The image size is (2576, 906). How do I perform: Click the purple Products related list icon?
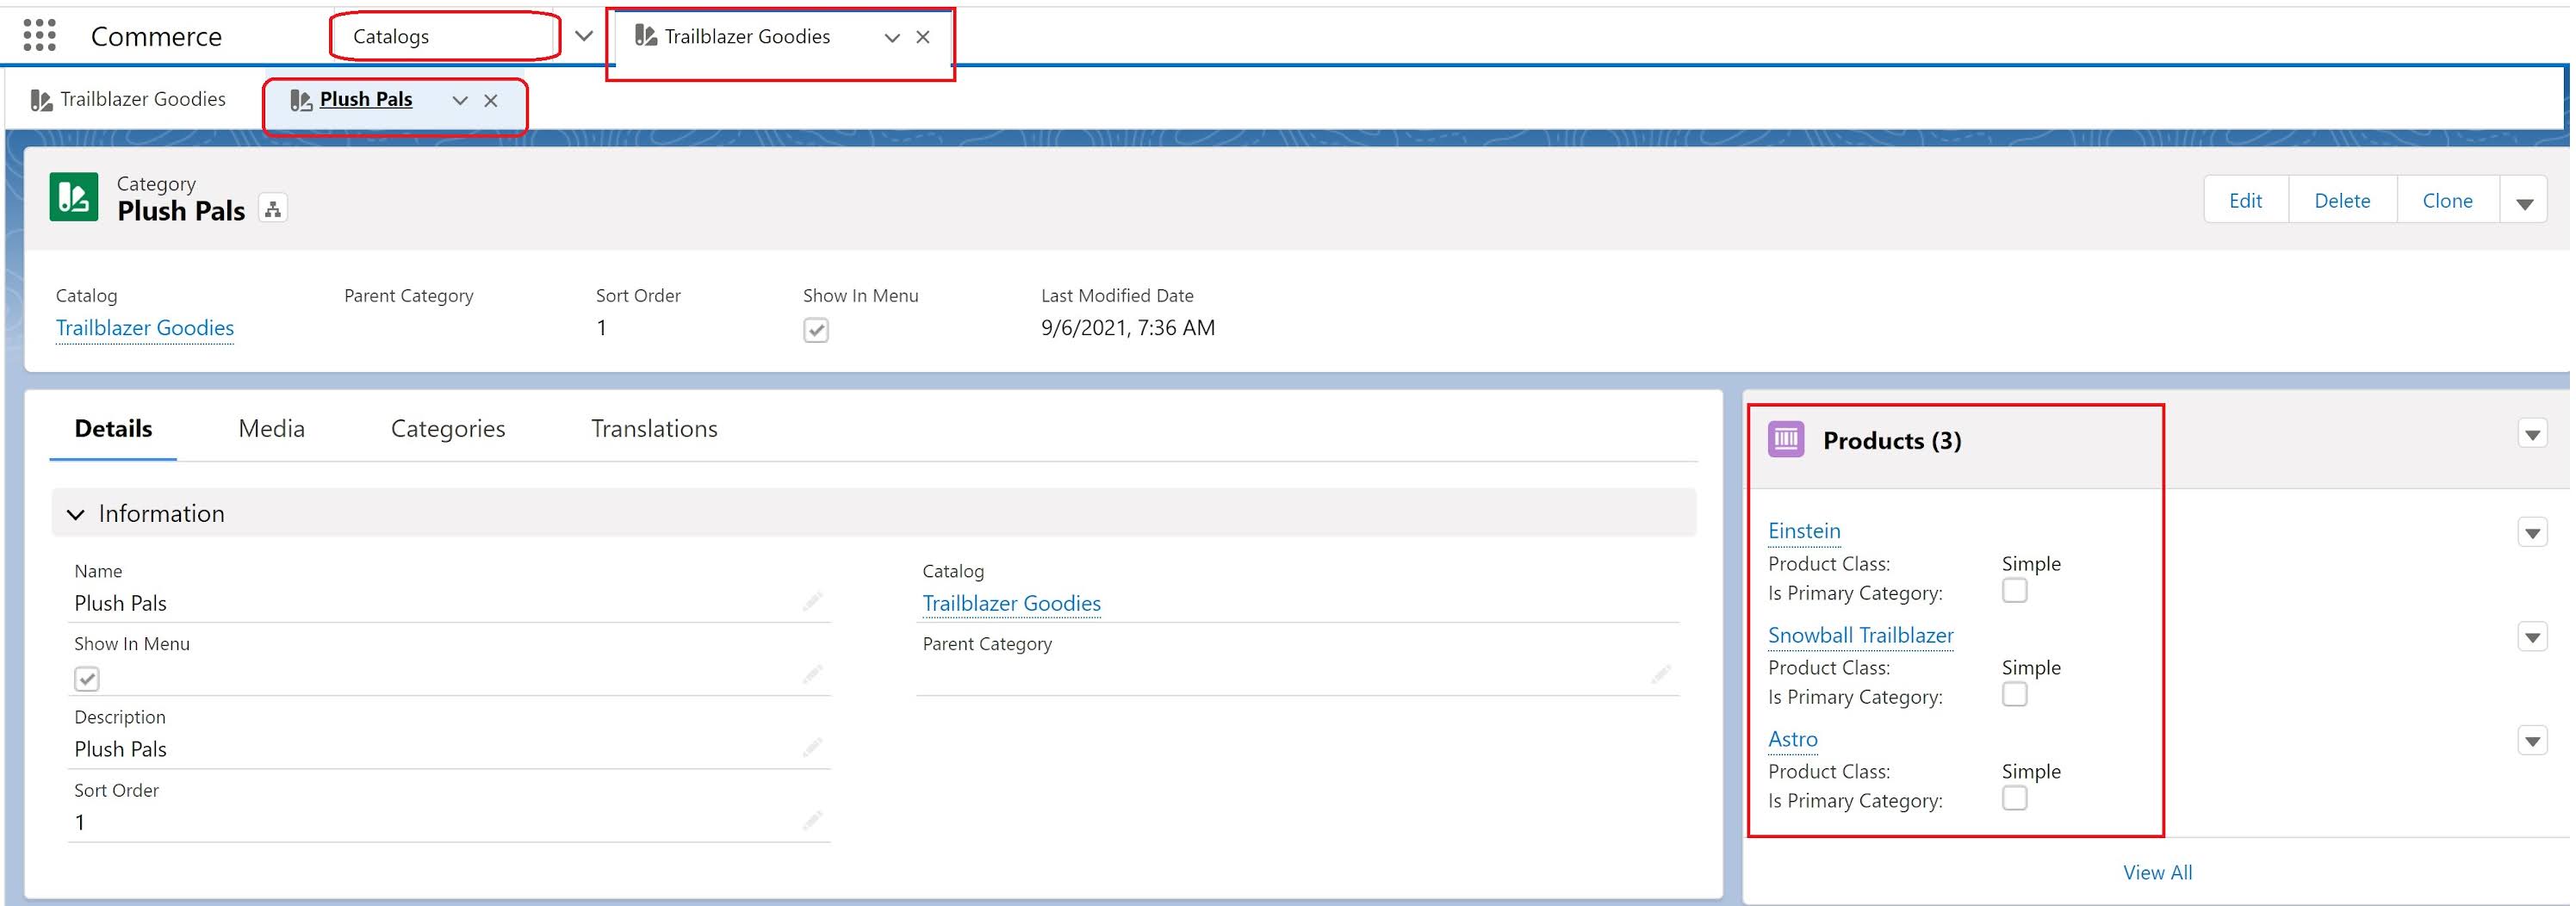1786,439
